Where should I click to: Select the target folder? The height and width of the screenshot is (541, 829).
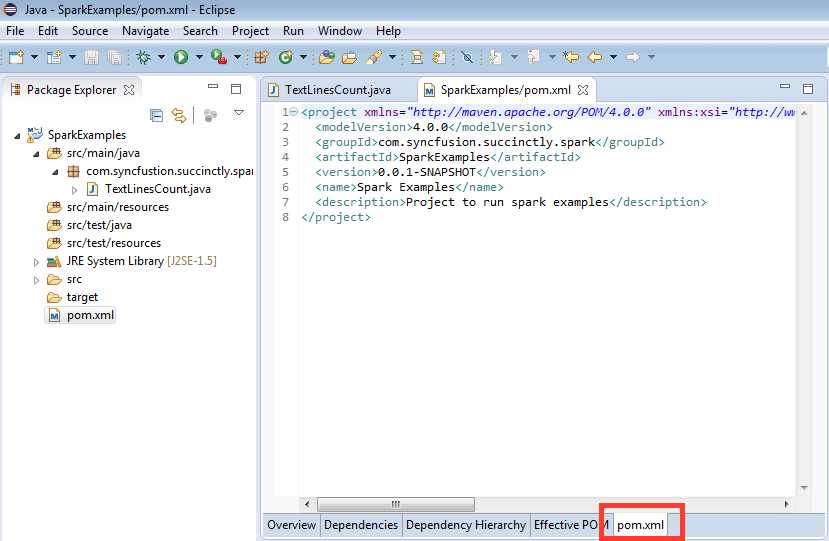click(73, 297)
